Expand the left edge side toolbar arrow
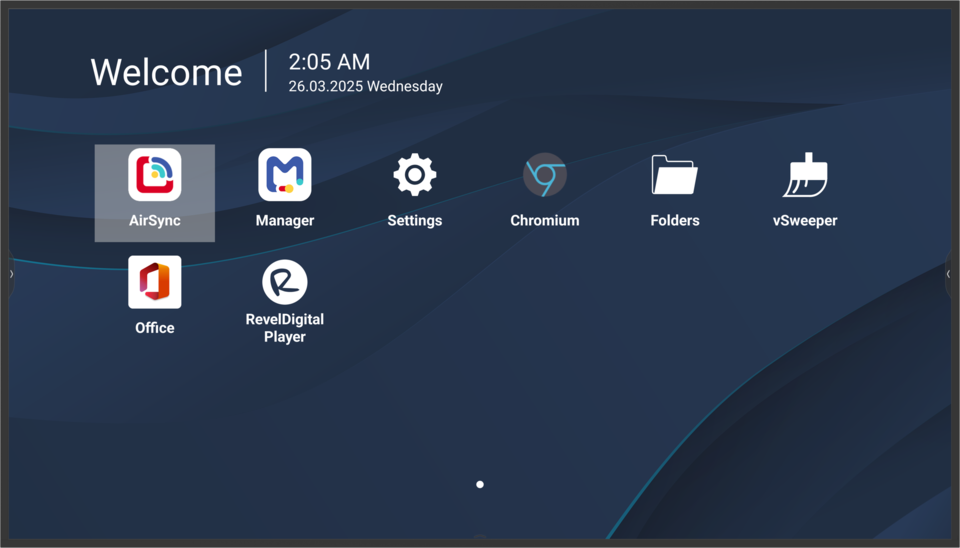 pos(11,274)
